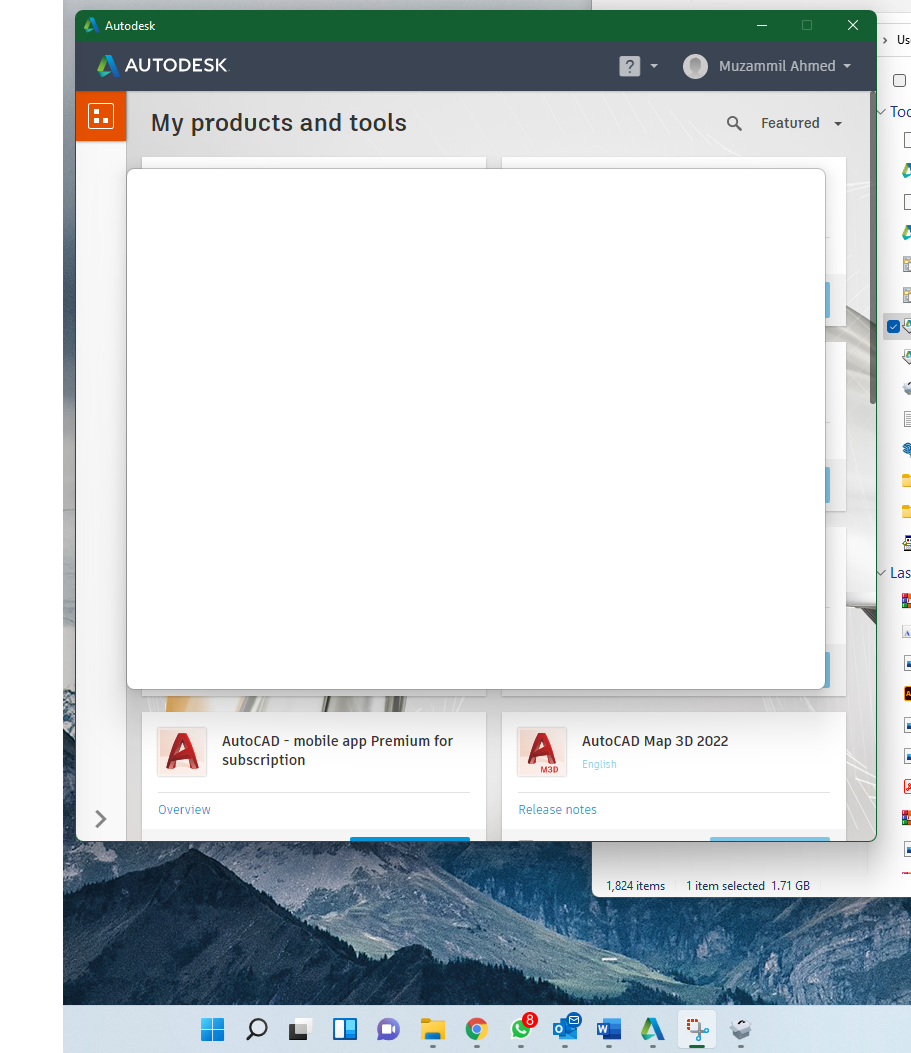The image size is (911, 1053).
Task: Select the products grid icon in orange sidebar
Action: 100,115
